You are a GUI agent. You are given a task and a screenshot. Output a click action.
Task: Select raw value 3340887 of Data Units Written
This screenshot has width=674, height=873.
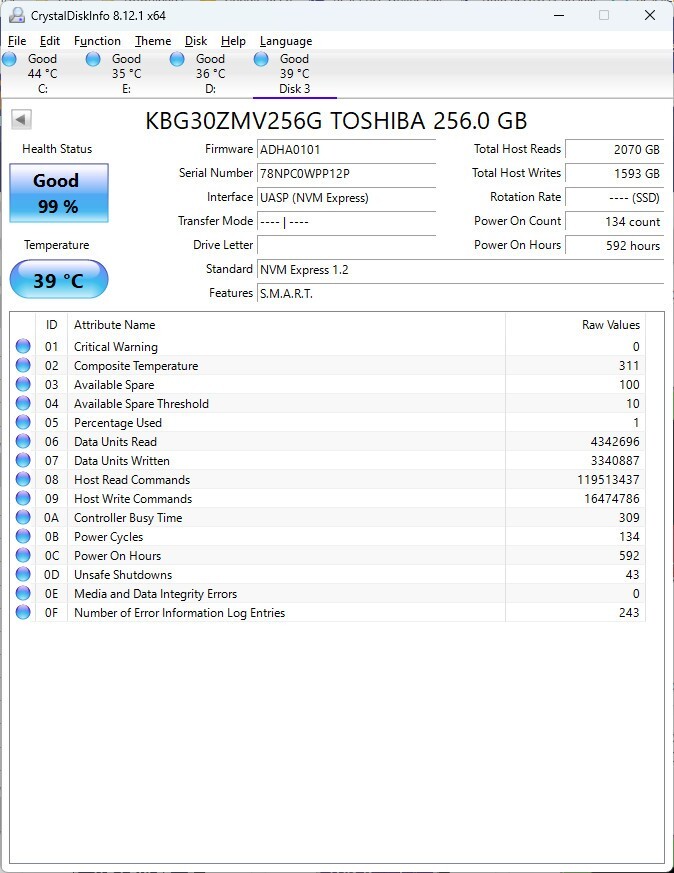click(x=615, y=460)
